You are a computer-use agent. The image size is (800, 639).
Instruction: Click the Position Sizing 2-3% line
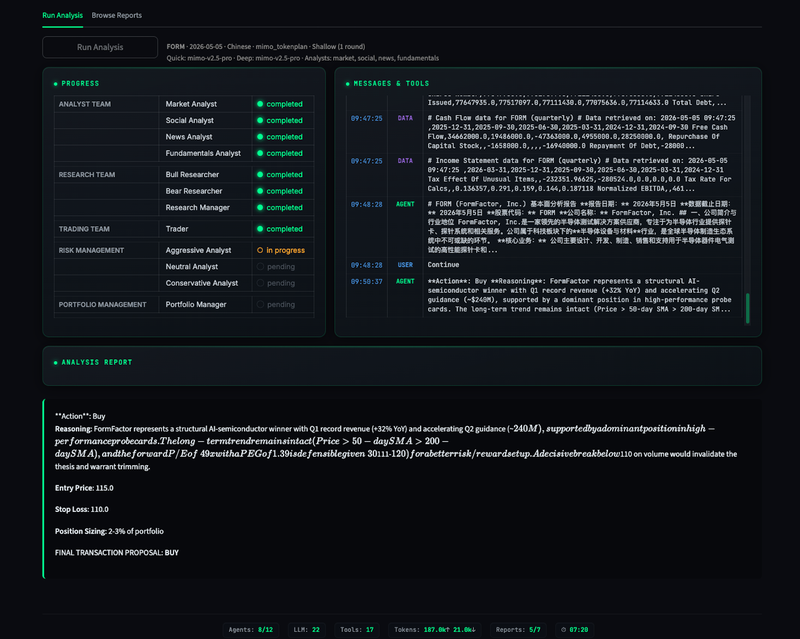tap(109, 531)
